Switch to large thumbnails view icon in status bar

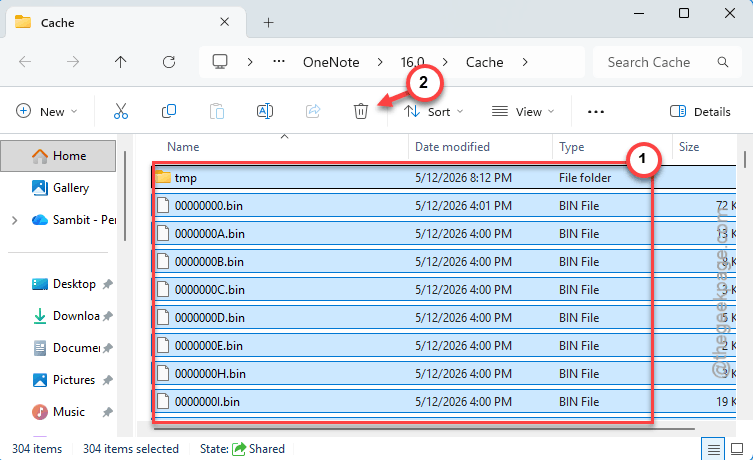[737, 449]
